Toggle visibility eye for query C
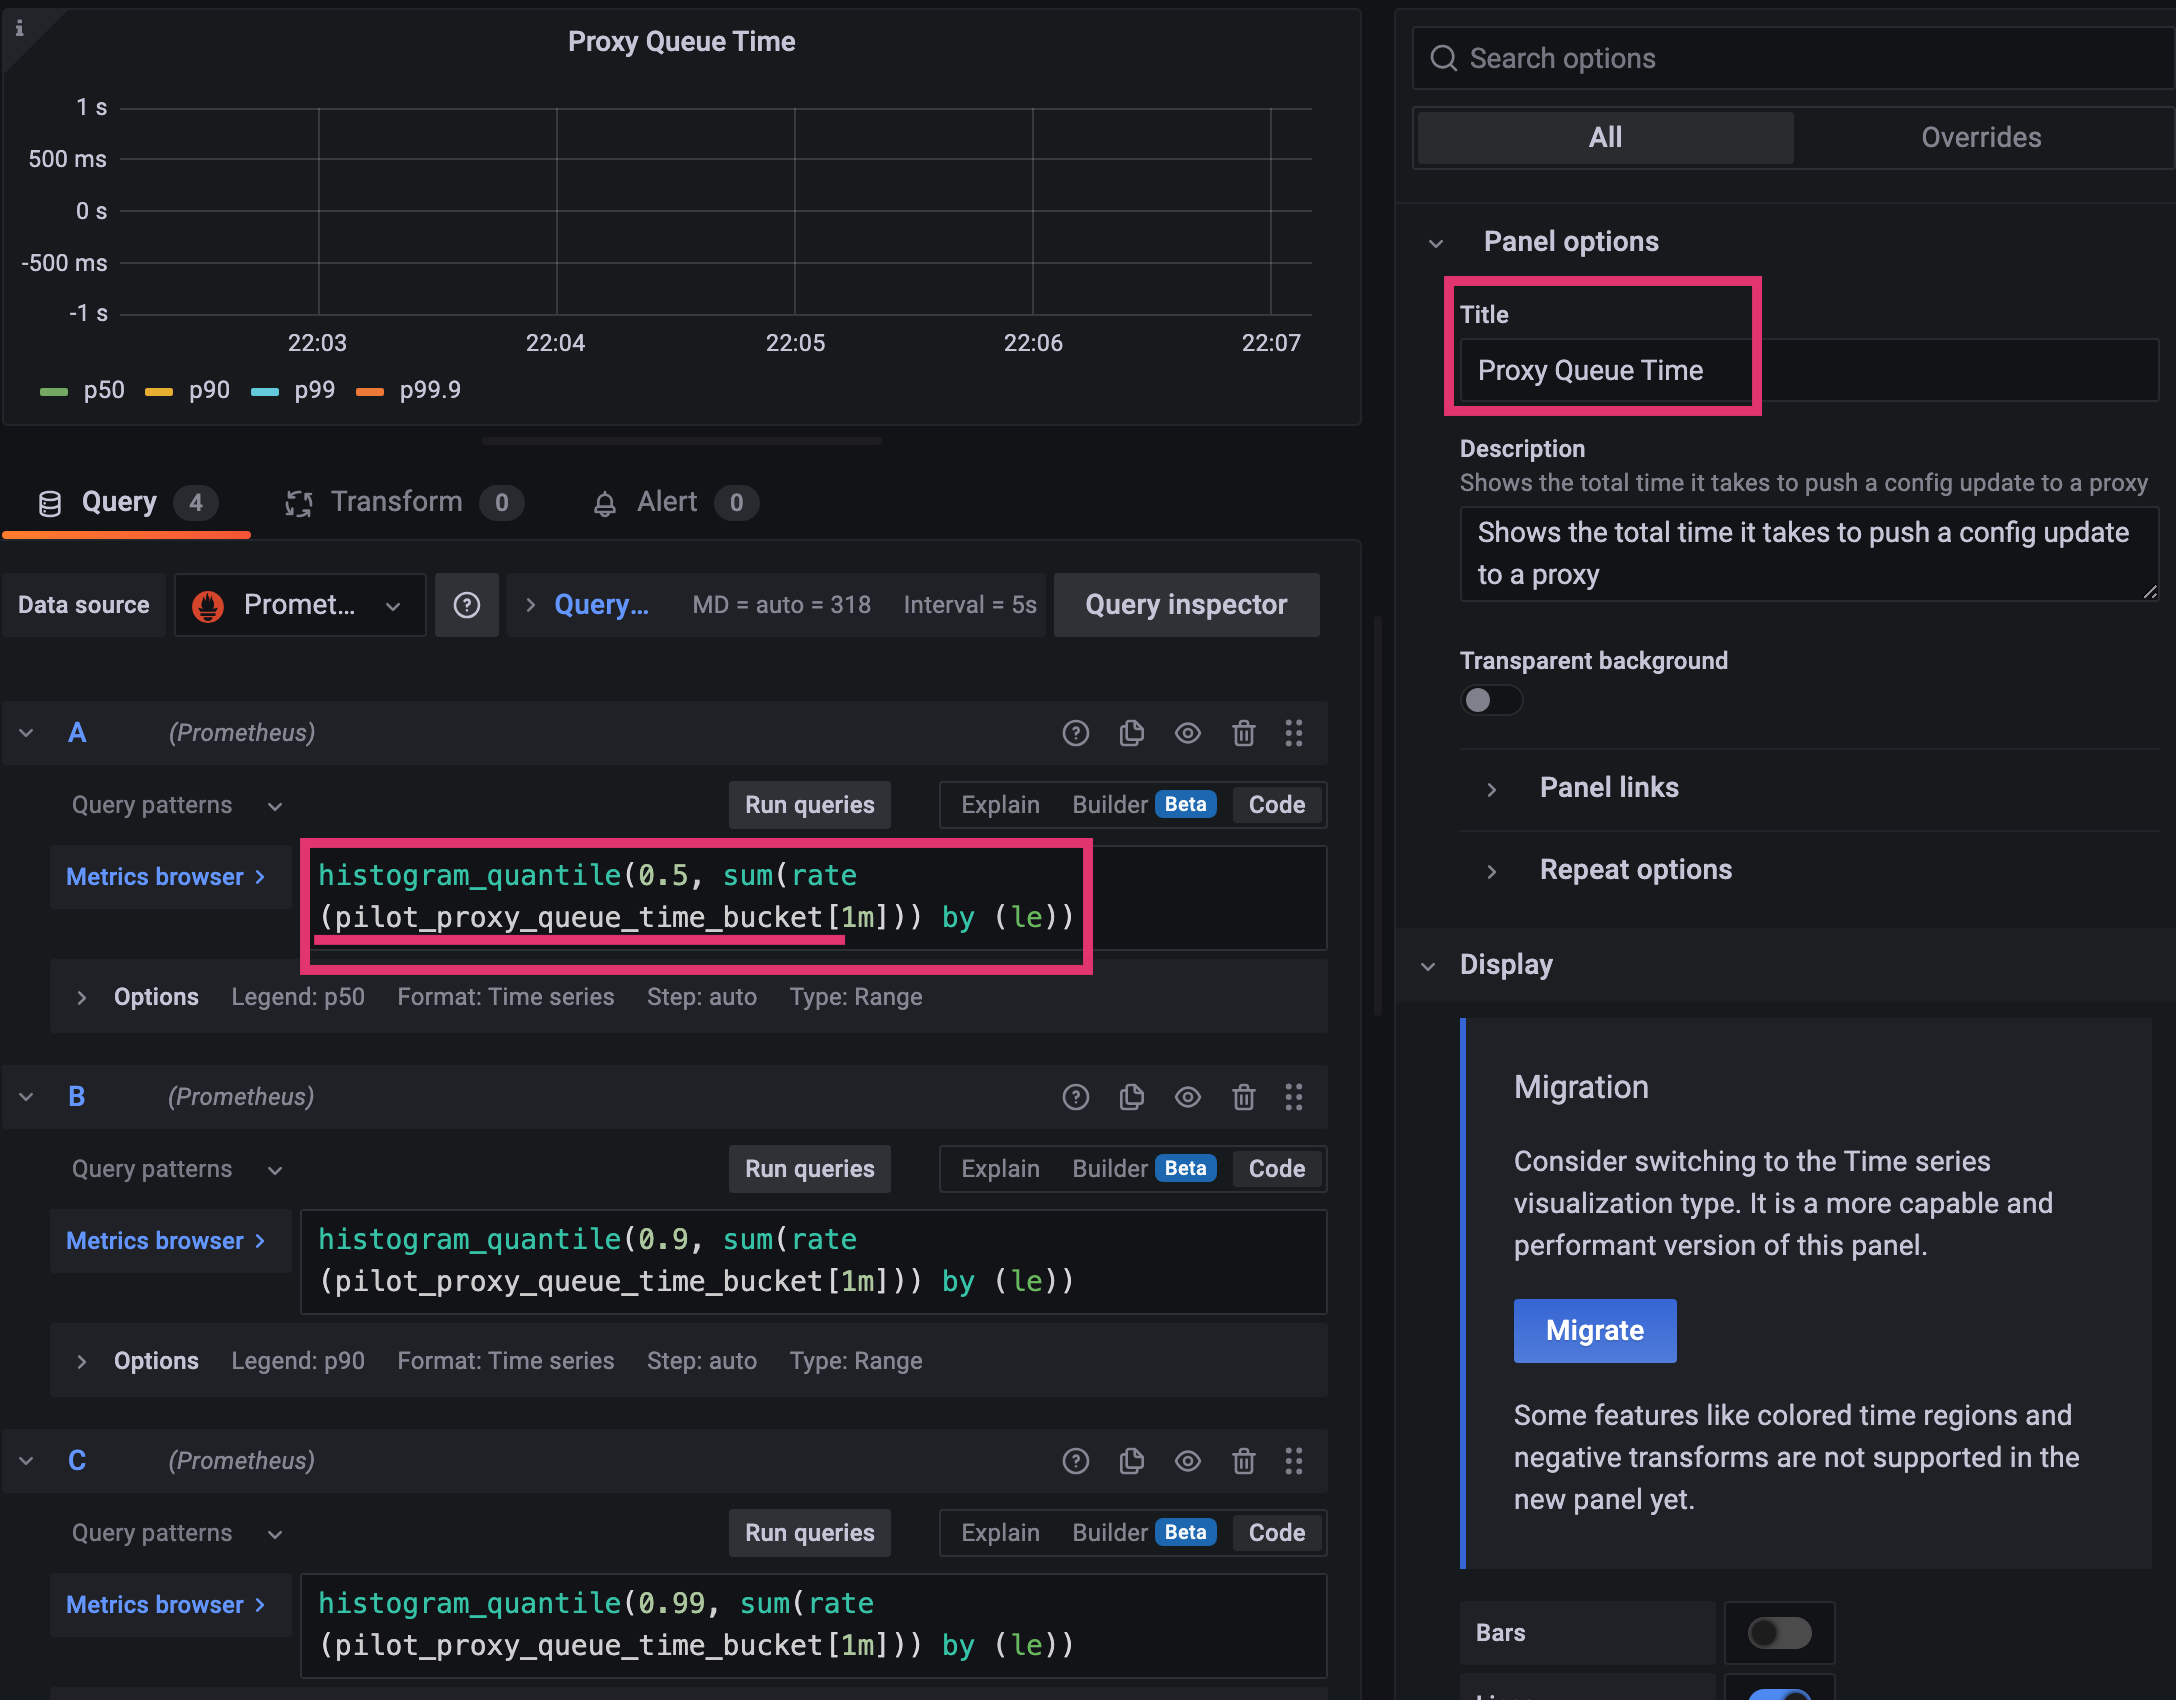This screenshot has width=2176, height=1700. [1188, 1461]
